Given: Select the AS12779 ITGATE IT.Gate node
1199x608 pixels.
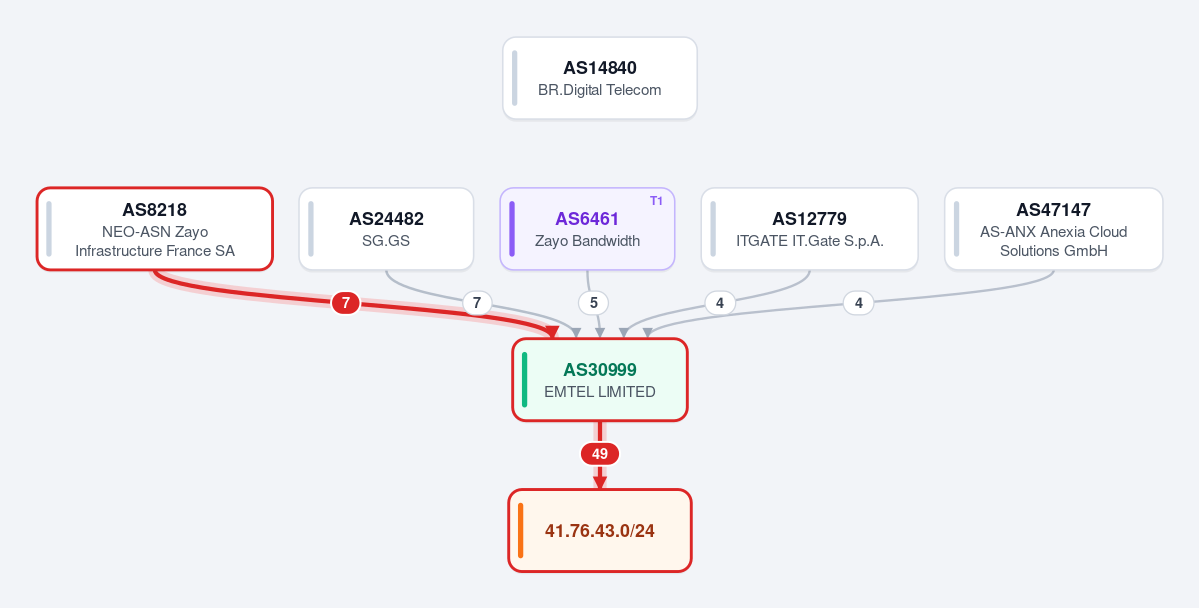Looking at the screenshot, I should (x=809, y=229).
